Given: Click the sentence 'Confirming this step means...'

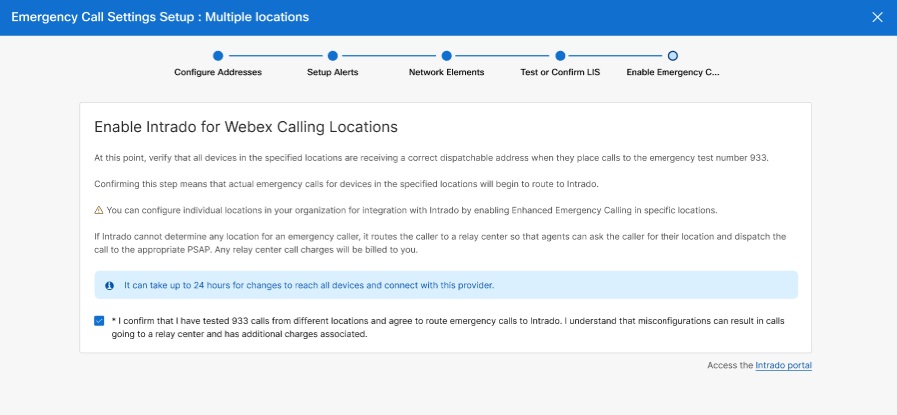Looking at the screenshot, I should (x=346, y=184).
